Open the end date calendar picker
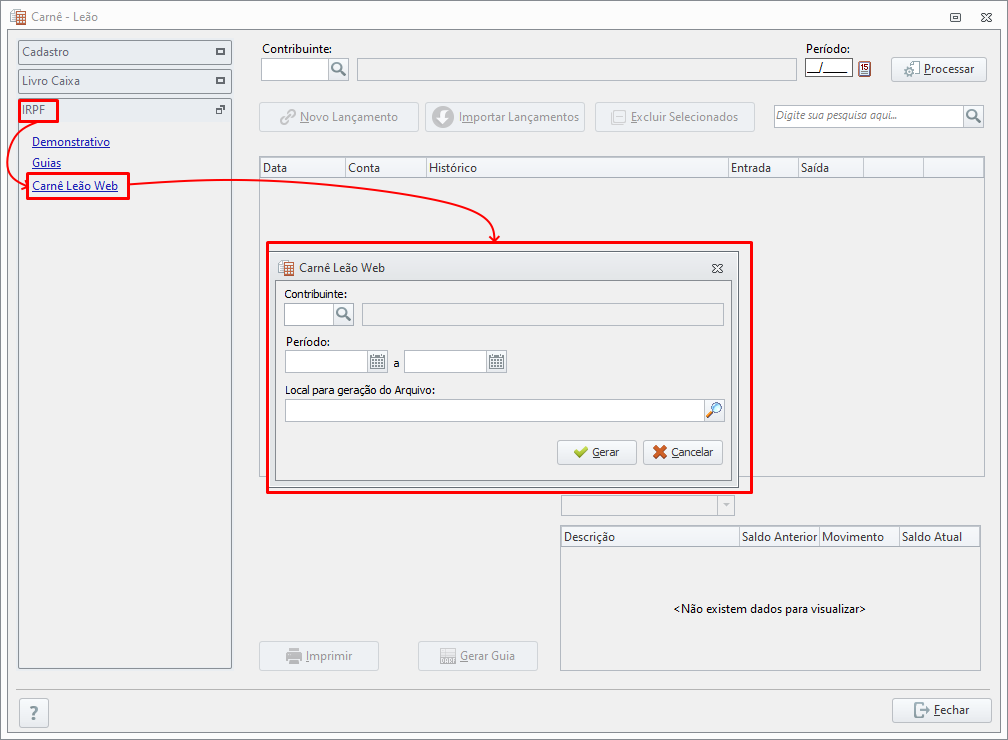Image resolution: width=1008 pixels, height=740 pixels. [496, 361]
